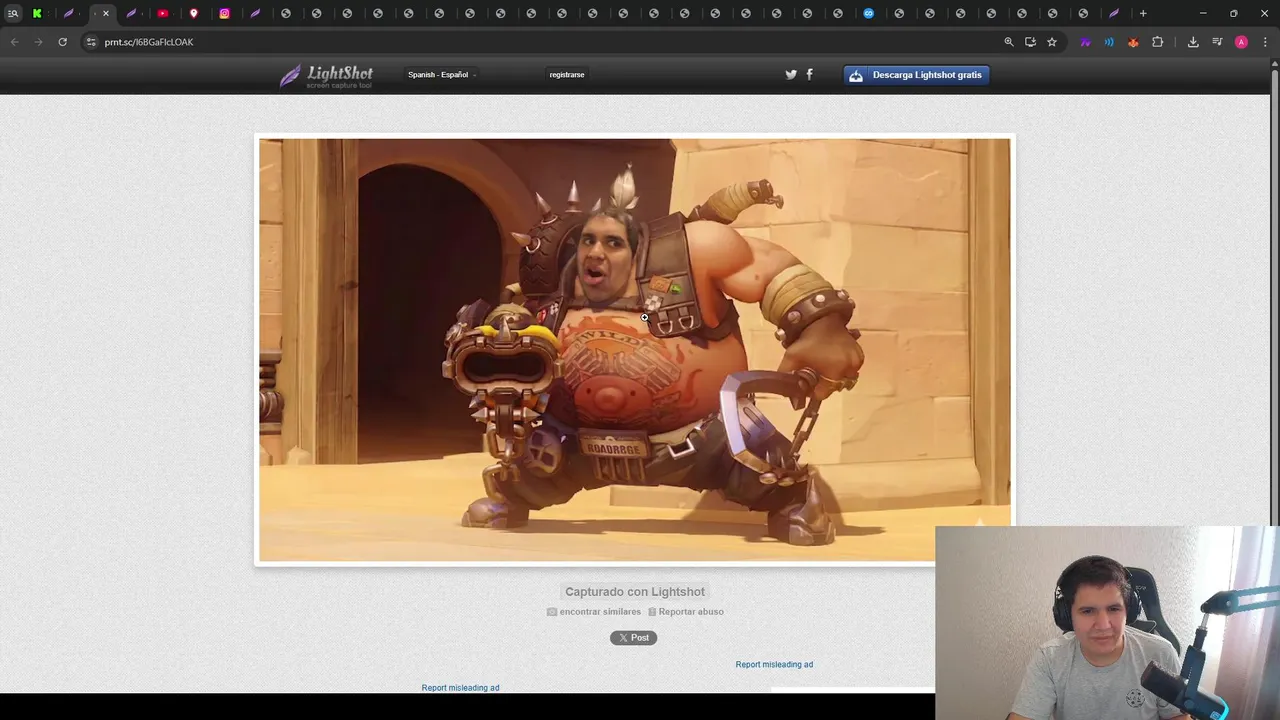Screen dimensions: 1280x720
Task: Switch to the Google Maps pin tab
Action: [x=193, y=13]
